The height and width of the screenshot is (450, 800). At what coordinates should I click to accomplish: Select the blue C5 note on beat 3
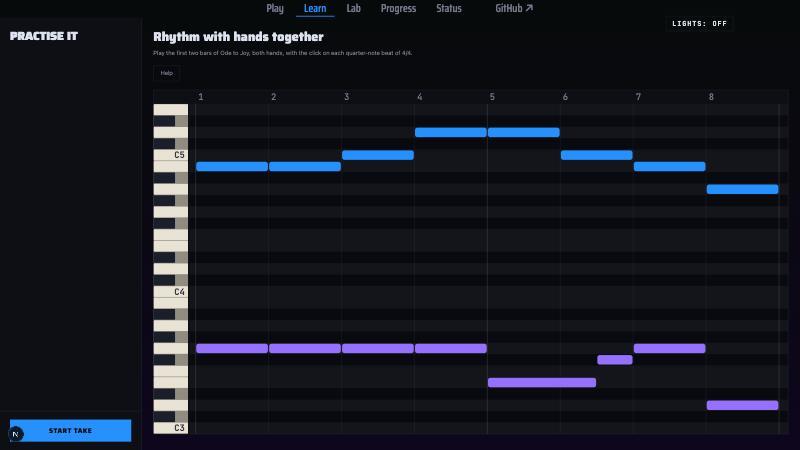click(x=378, y=155)
